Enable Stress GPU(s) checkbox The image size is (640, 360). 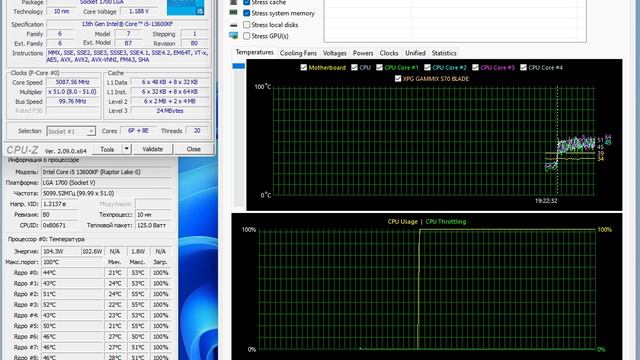click(x=247, y=36)
